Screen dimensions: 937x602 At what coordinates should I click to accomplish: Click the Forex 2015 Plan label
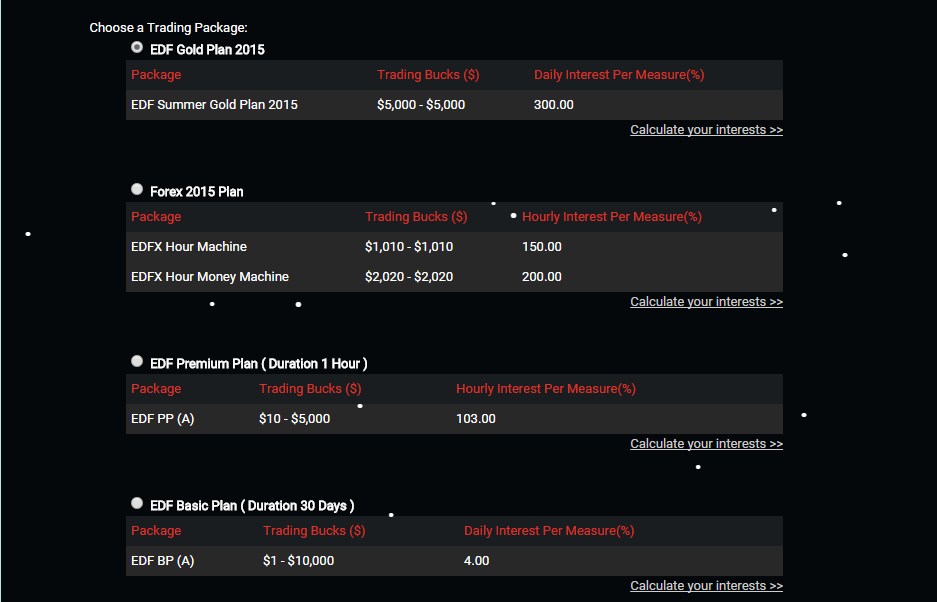click(196, 191)
